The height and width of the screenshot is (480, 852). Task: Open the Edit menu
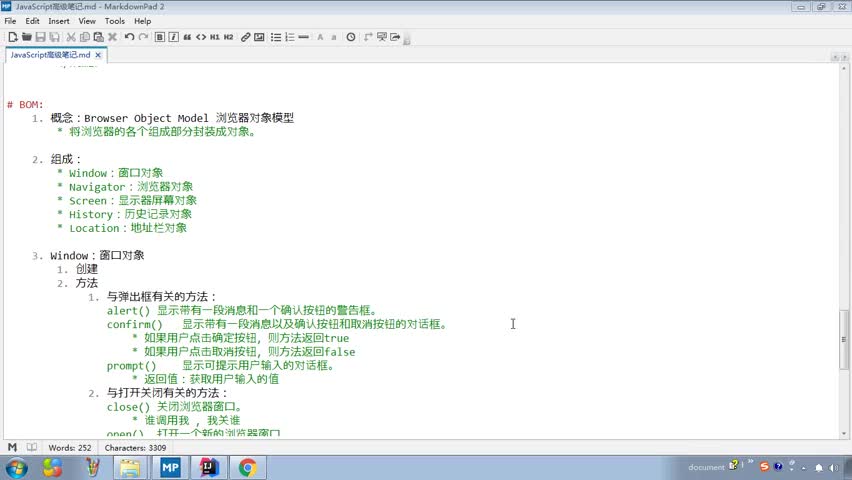(x=32, y=21)
